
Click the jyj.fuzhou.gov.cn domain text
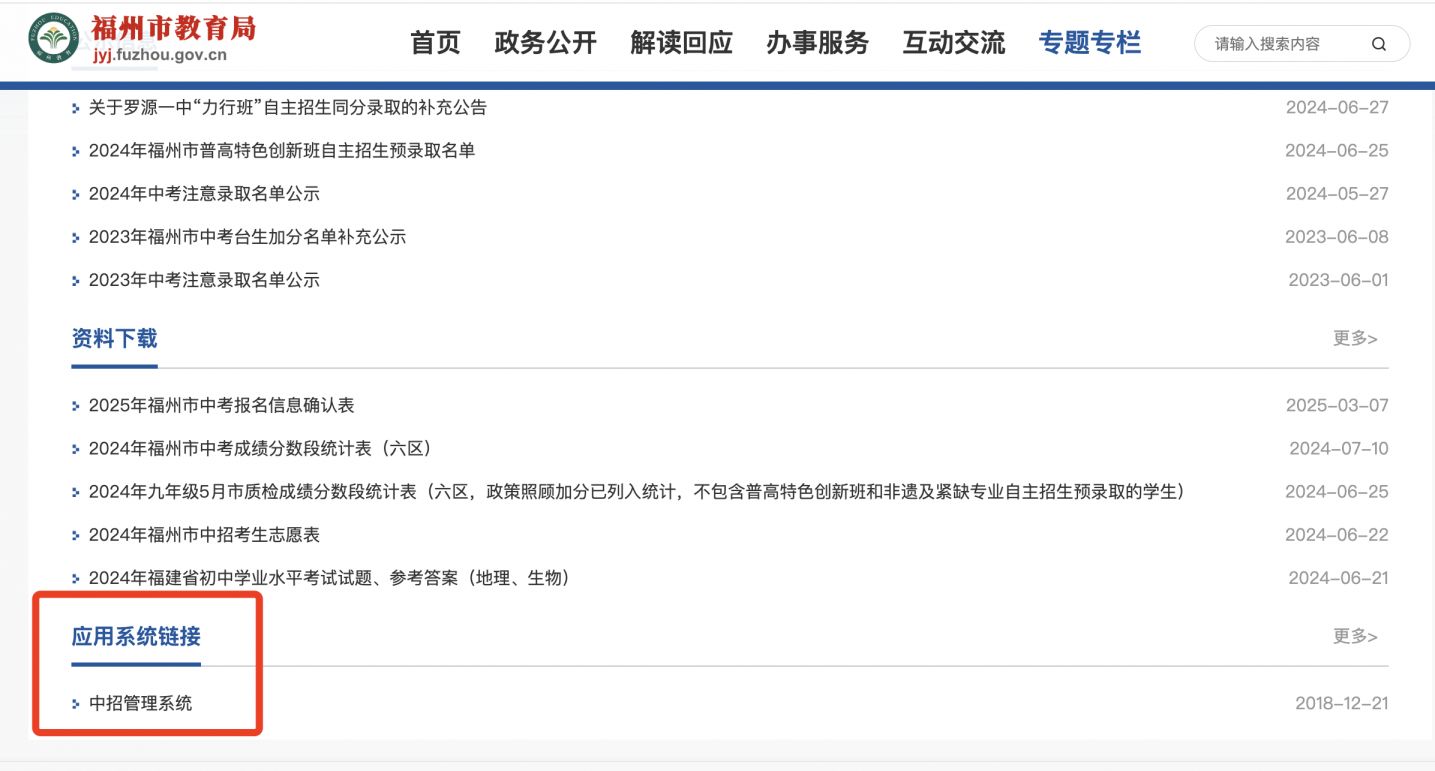coord(160,55)
